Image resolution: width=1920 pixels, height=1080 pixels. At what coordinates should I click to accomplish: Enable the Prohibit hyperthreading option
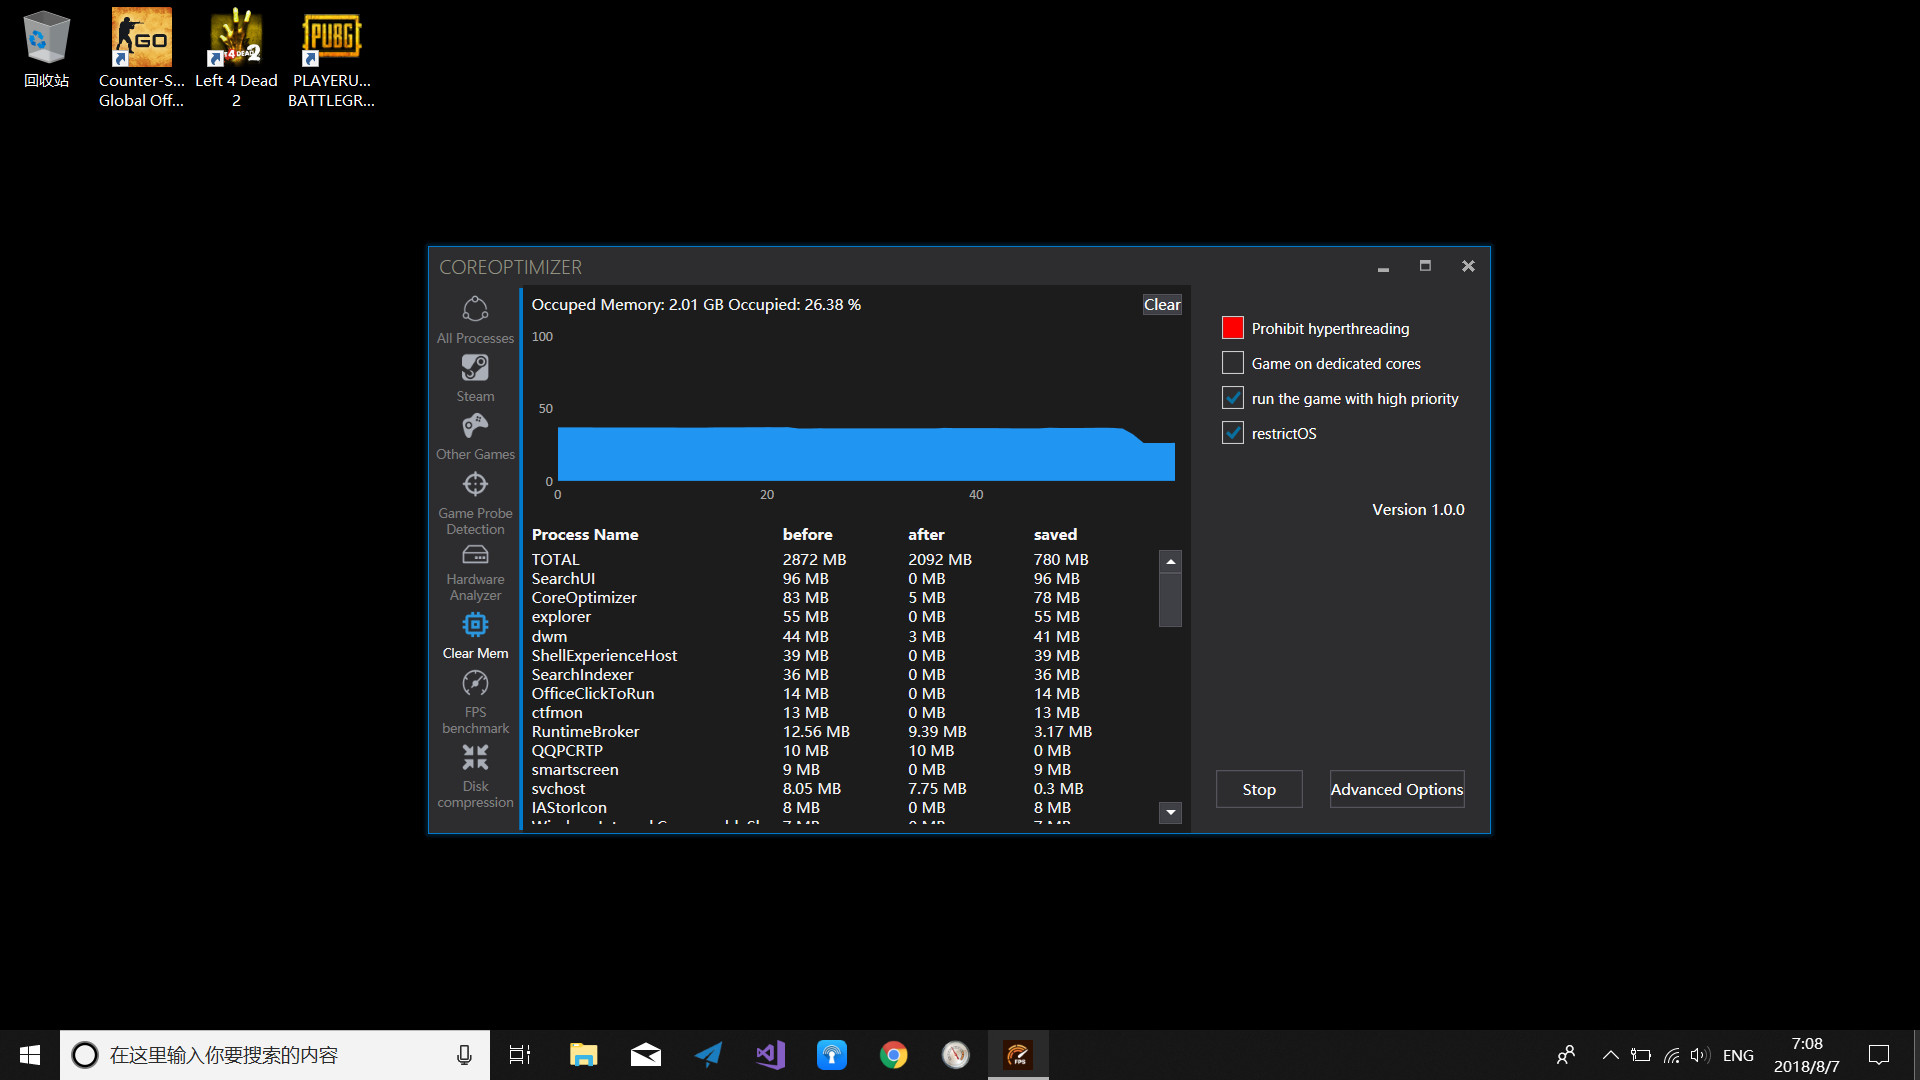1232,327
